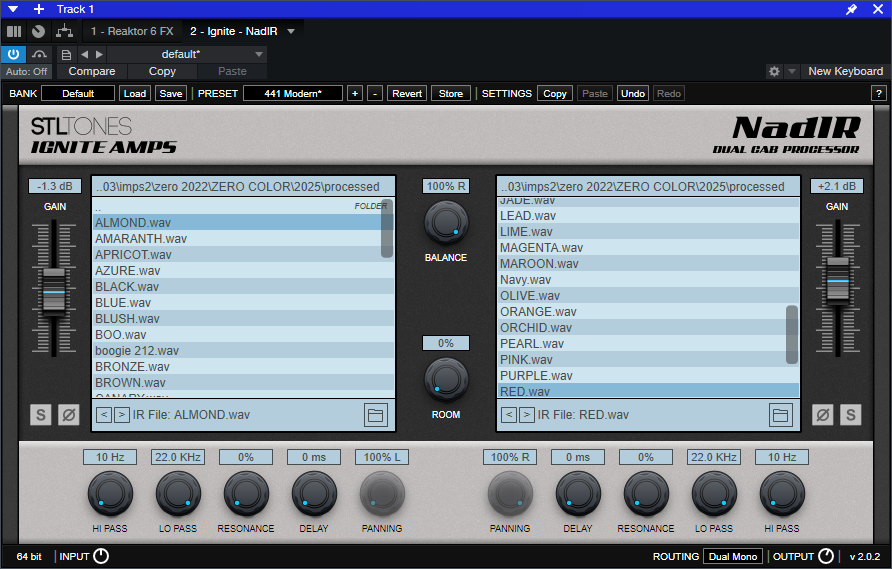
Task: Expand the plugin tab list arrow
Action: click(291, 31)
